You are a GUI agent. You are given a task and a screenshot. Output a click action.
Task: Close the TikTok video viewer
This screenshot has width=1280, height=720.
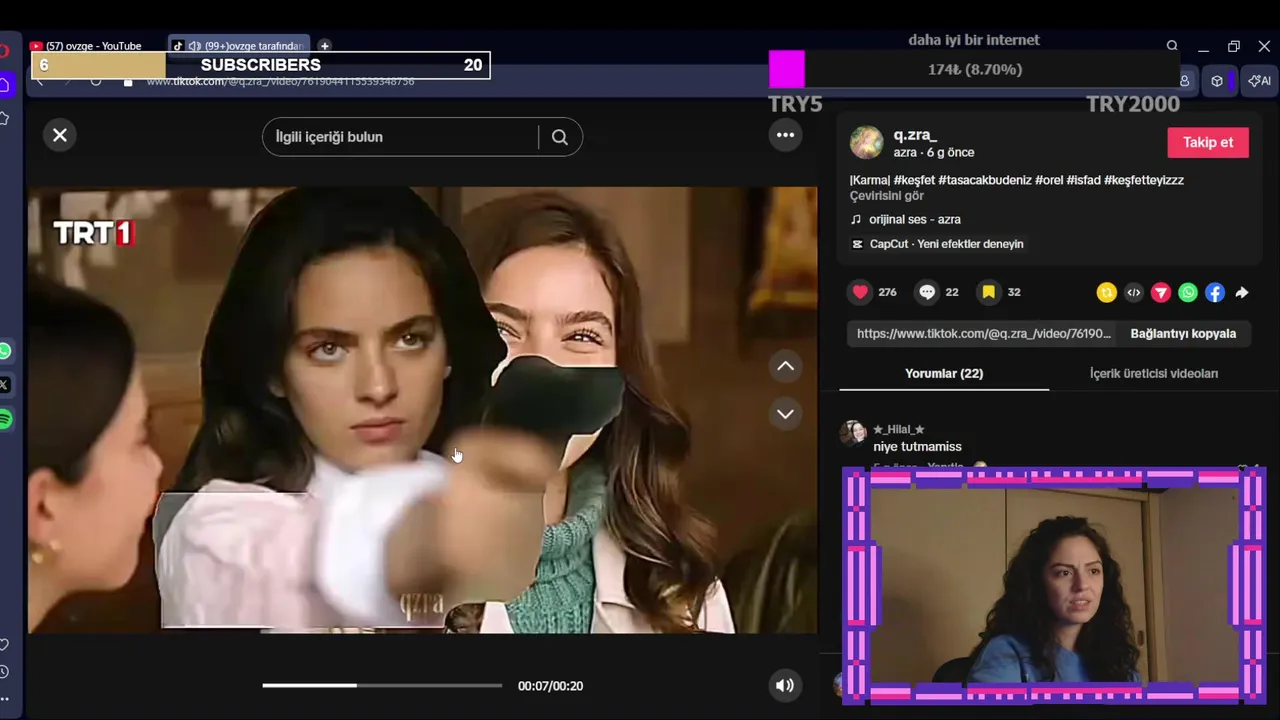(60, 135)
